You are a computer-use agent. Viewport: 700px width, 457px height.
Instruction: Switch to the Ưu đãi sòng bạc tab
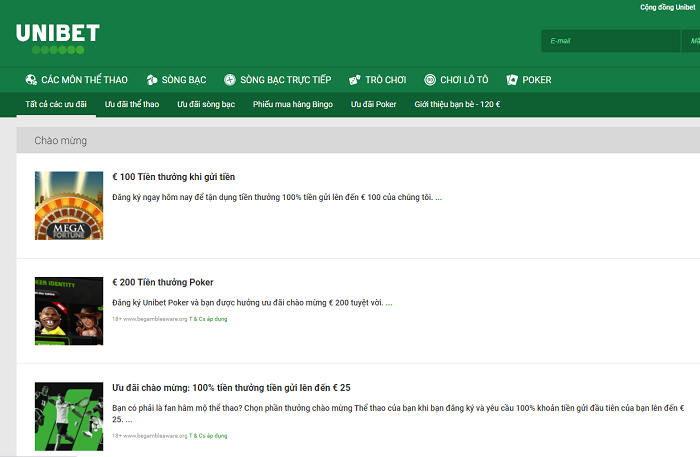point(206,104)
